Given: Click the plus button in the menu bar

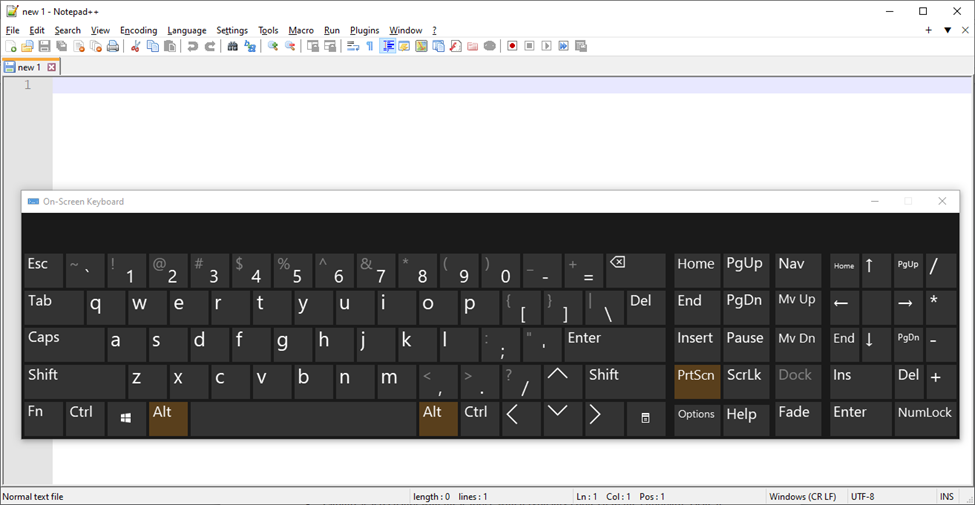Looking at the screenshot, I should 928,30.
